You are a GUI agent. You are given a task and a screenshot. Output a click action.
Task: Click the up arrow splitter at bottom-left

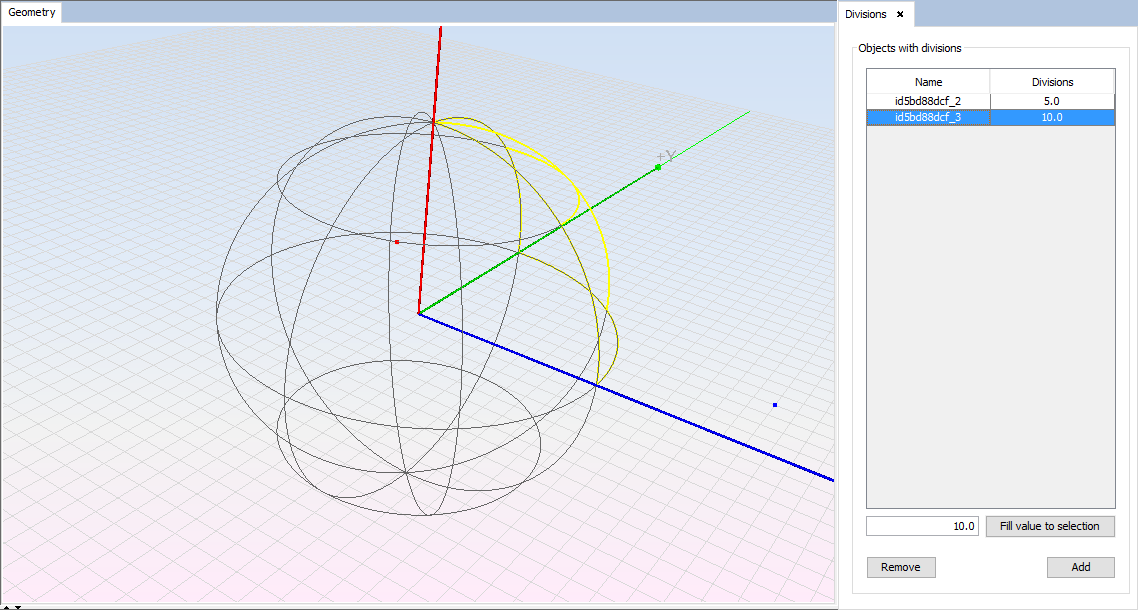click(x=5, y=607)
